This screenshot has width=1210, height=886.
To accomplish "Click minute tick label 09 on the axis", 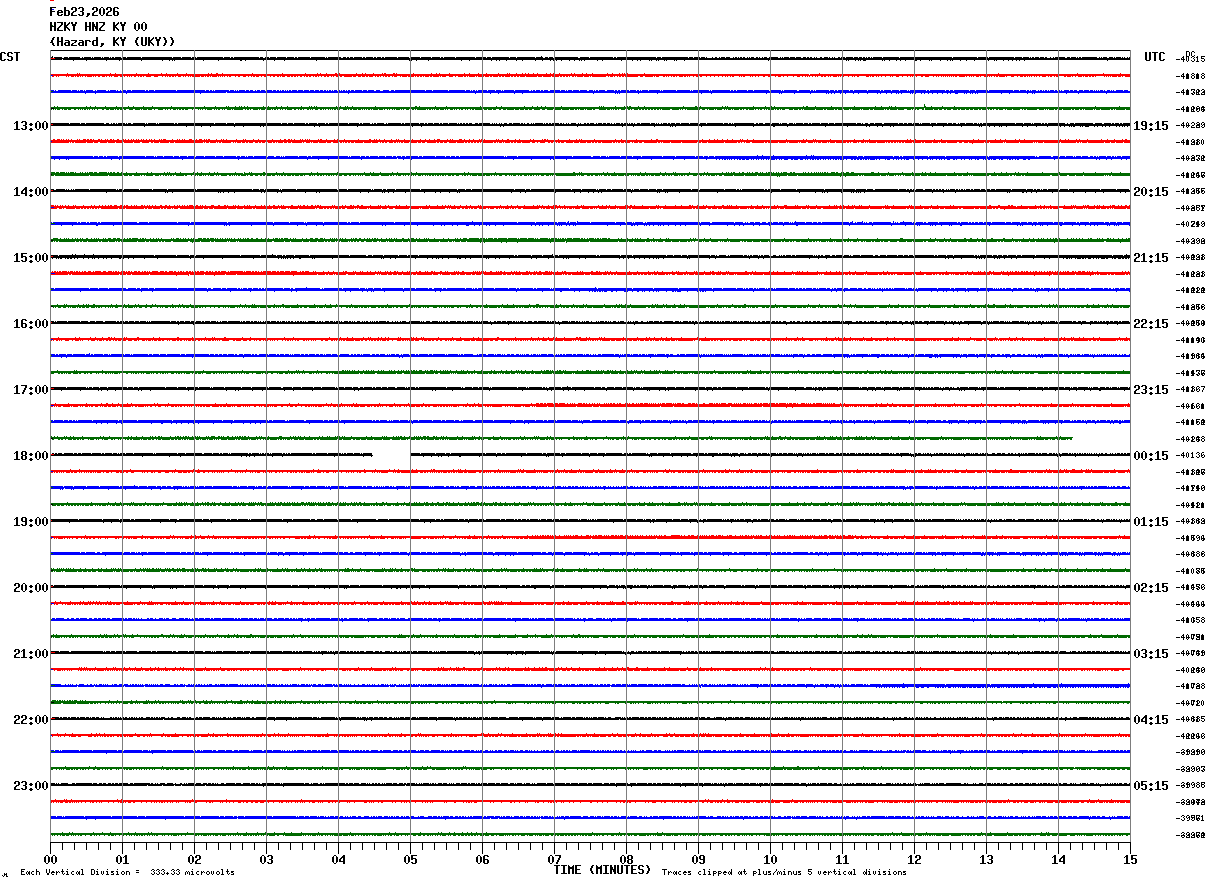I will [x=698, y=859].
